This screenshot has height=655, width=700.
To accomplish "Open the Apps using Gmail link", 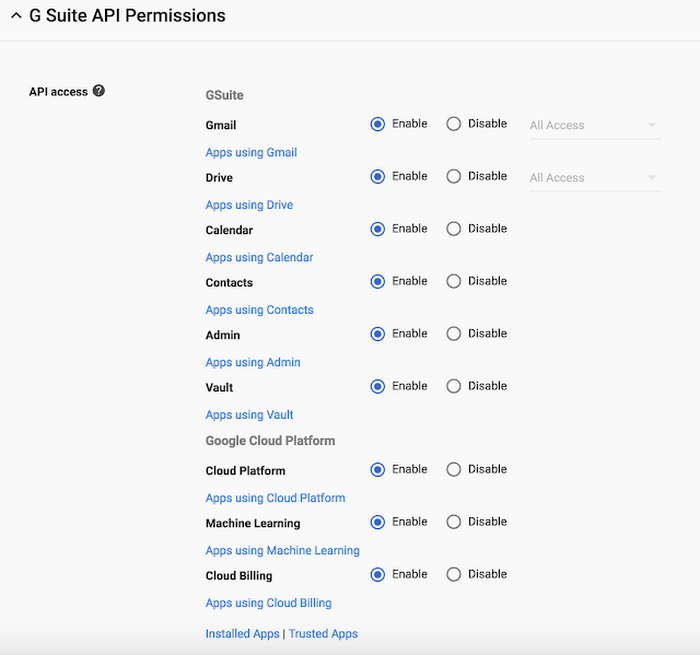I will [x=251, y=153].
